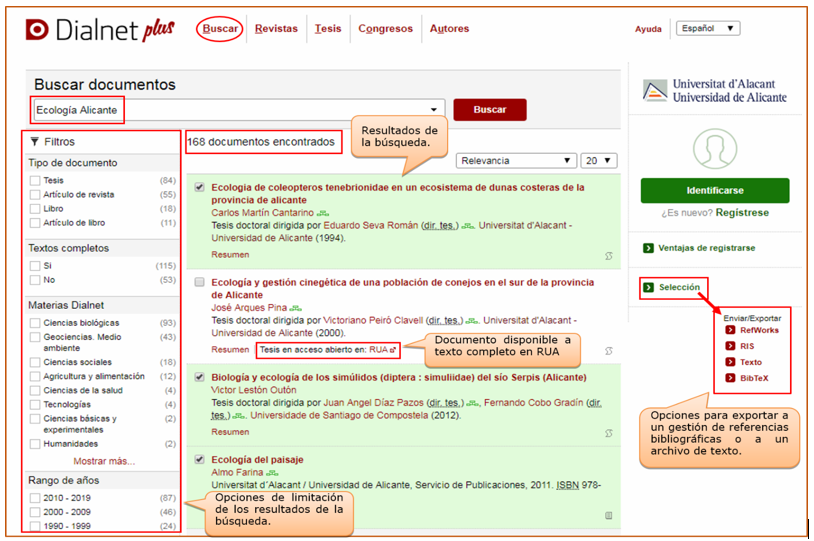
Task: Click the Dialnet plus logo
Action: (x=101, y=30)
